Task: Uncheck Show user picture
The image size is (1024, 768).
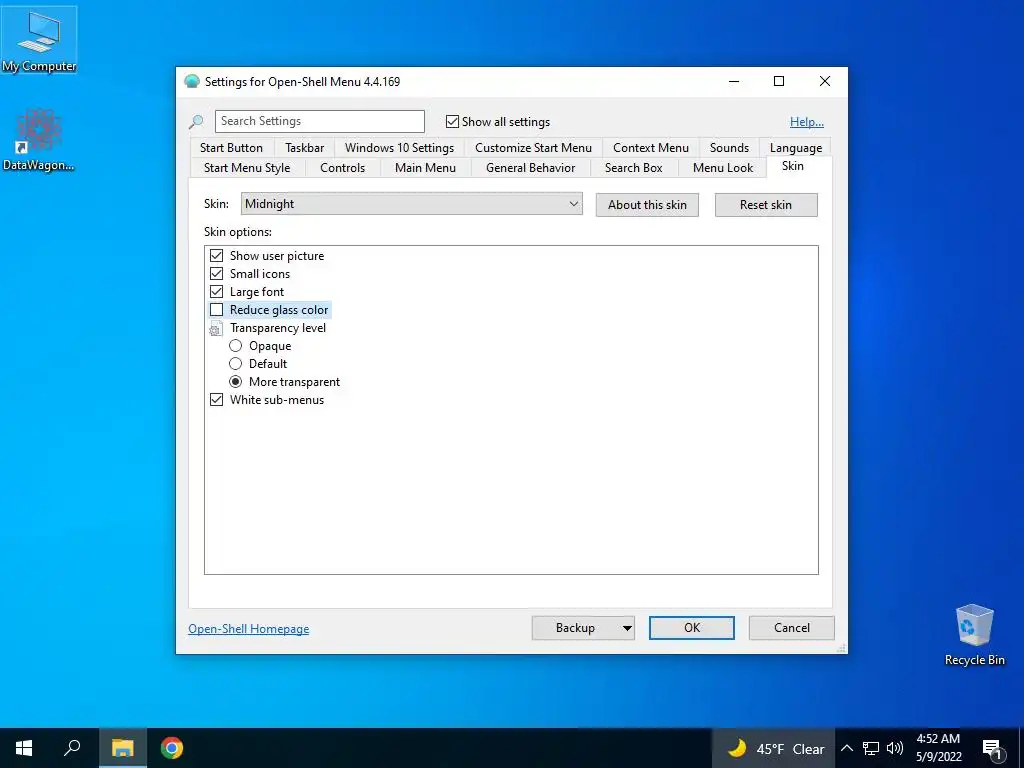Action: coord(216,255)
